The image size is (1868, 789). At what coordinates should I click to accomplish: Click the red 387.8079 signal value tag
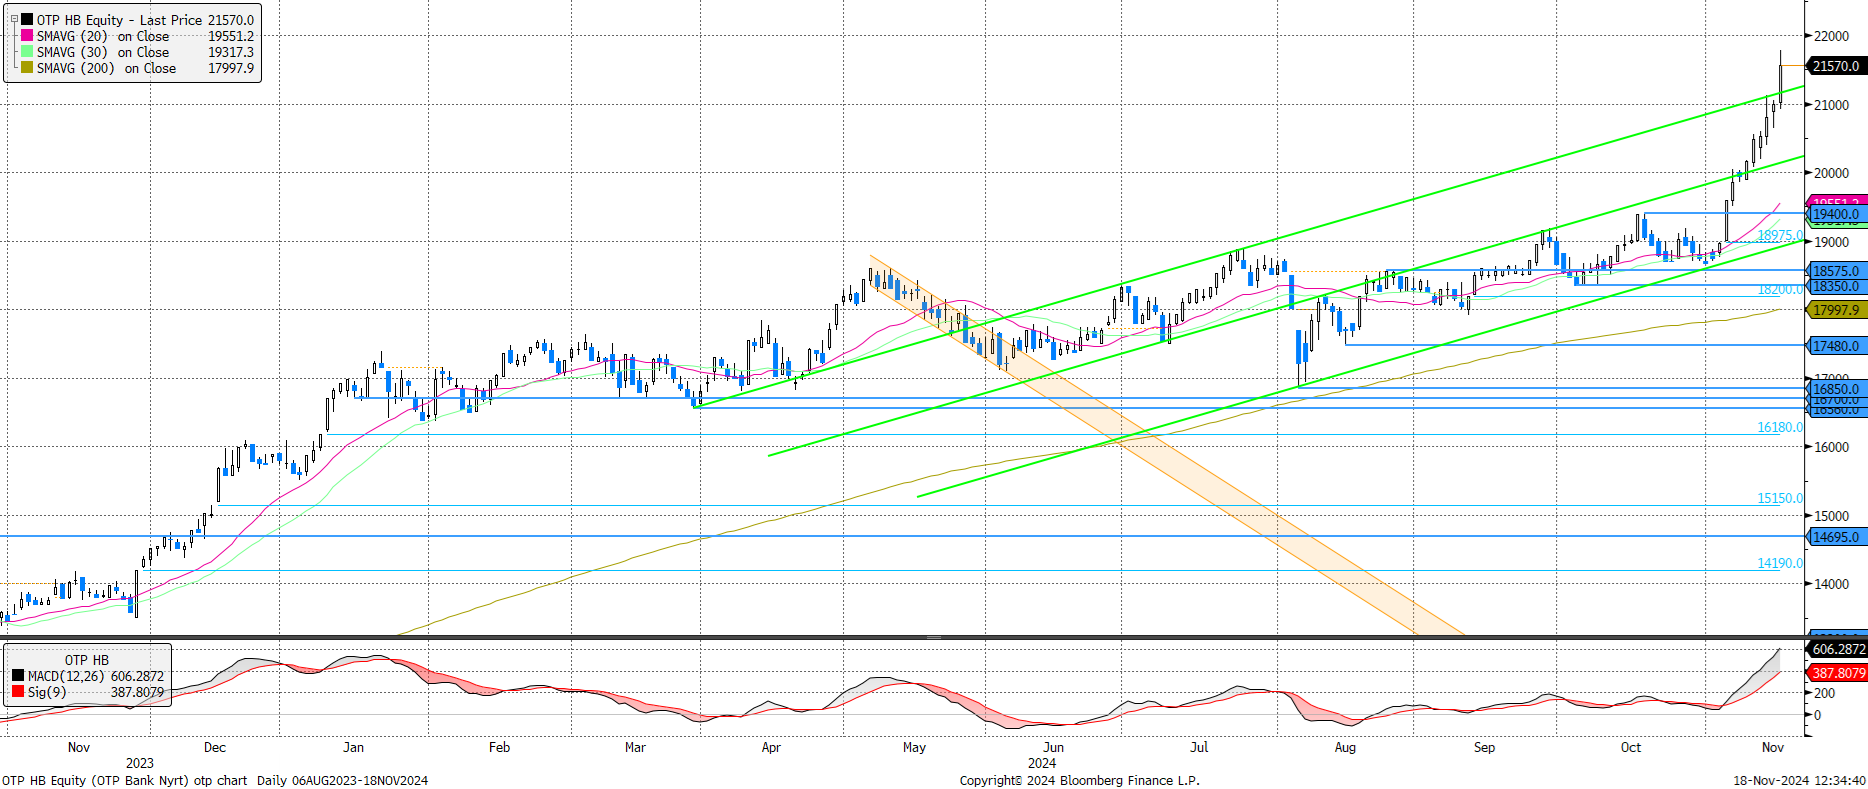click(1837, 673)
